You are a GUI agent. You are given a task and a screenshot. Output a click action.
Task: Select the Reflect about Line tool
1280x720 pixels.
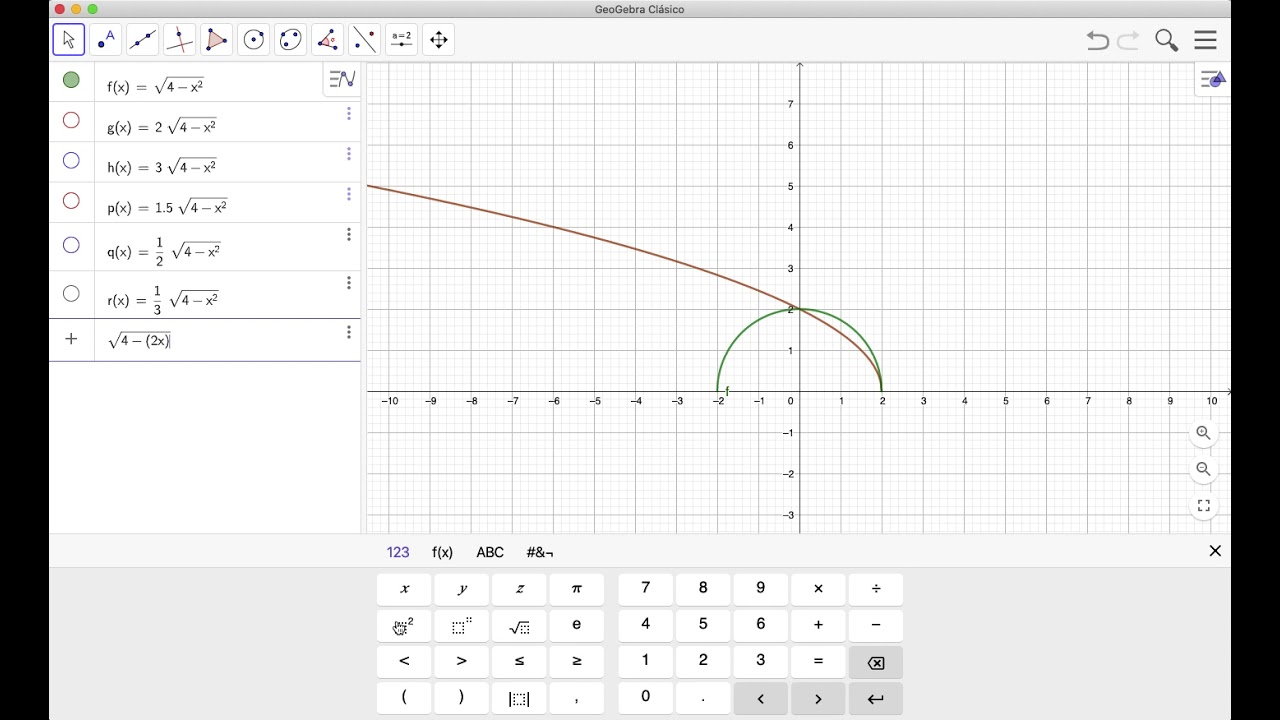point(365,40)
